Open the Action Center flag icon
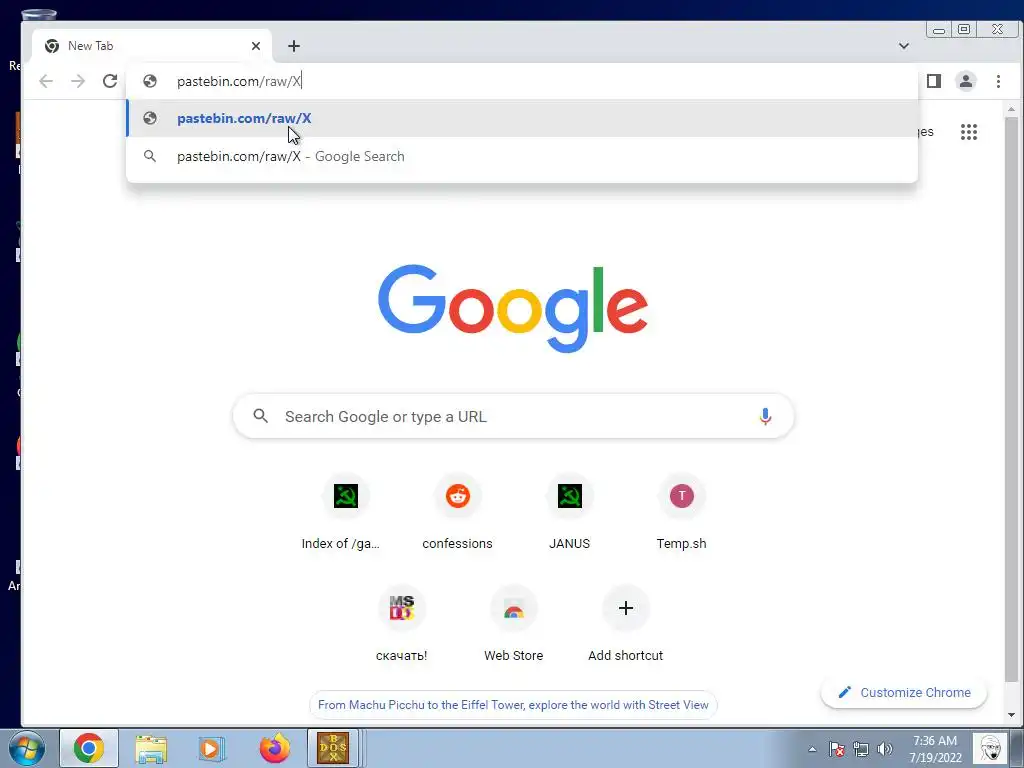This screenshot has width=1024, height=768. click(x=837, y=749)
